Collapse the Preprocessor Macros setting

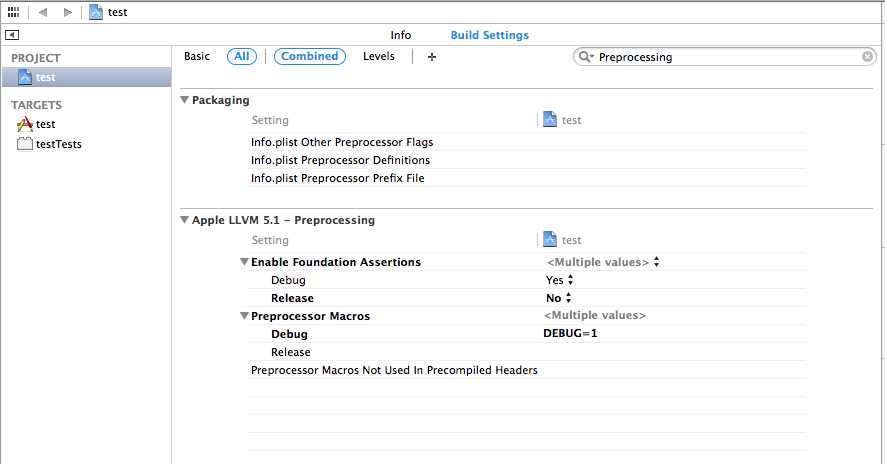point(244,316)
